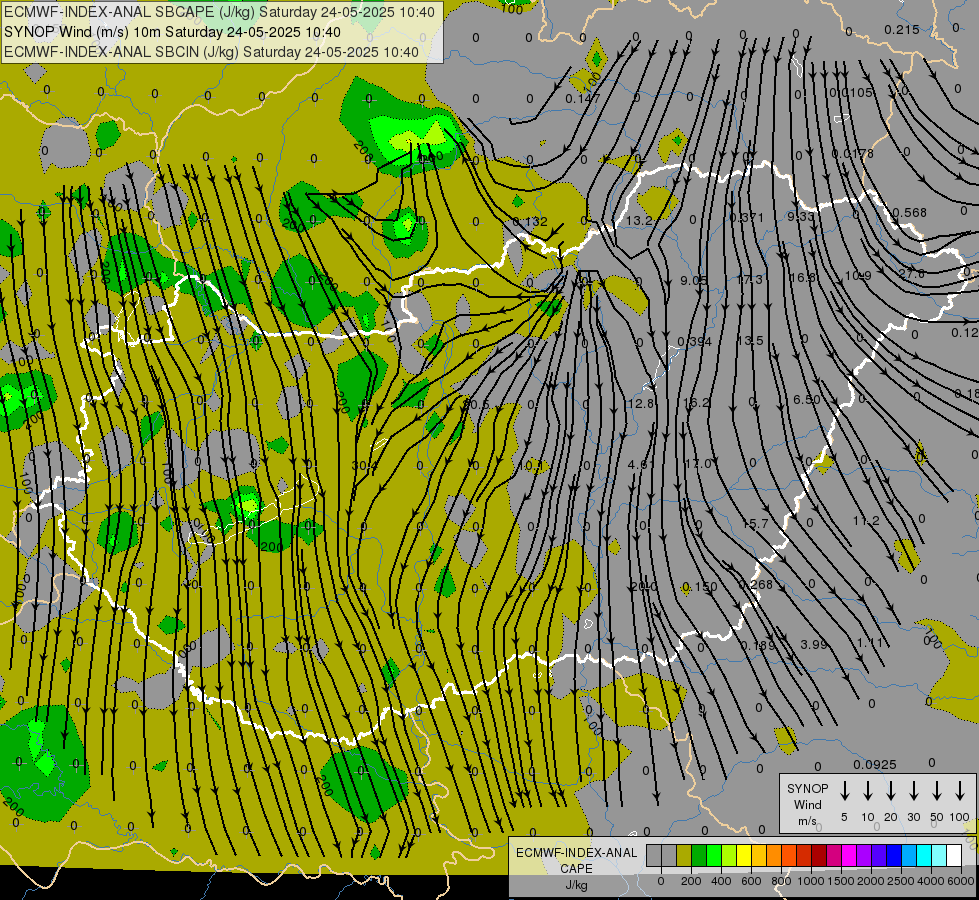
Task: Click the 16.8 value on the map
Action: [x=803, y=278]
